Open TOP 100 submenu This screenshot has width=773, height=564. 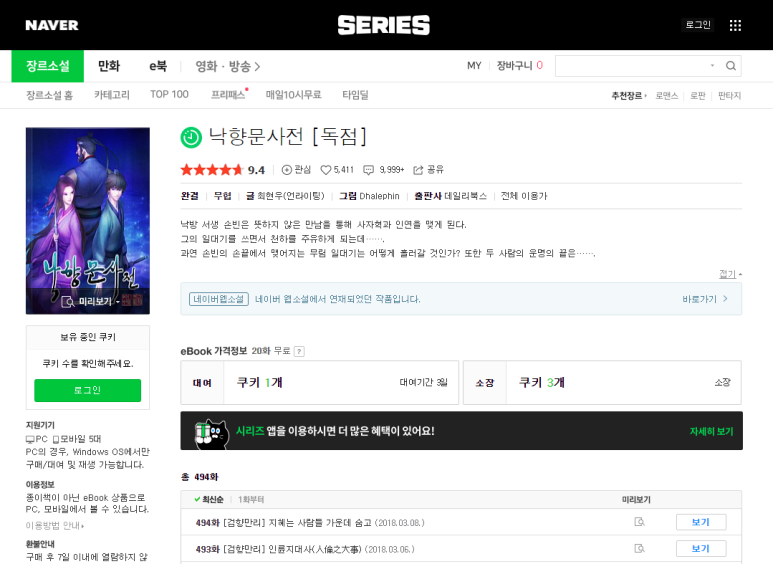(169, 95)
